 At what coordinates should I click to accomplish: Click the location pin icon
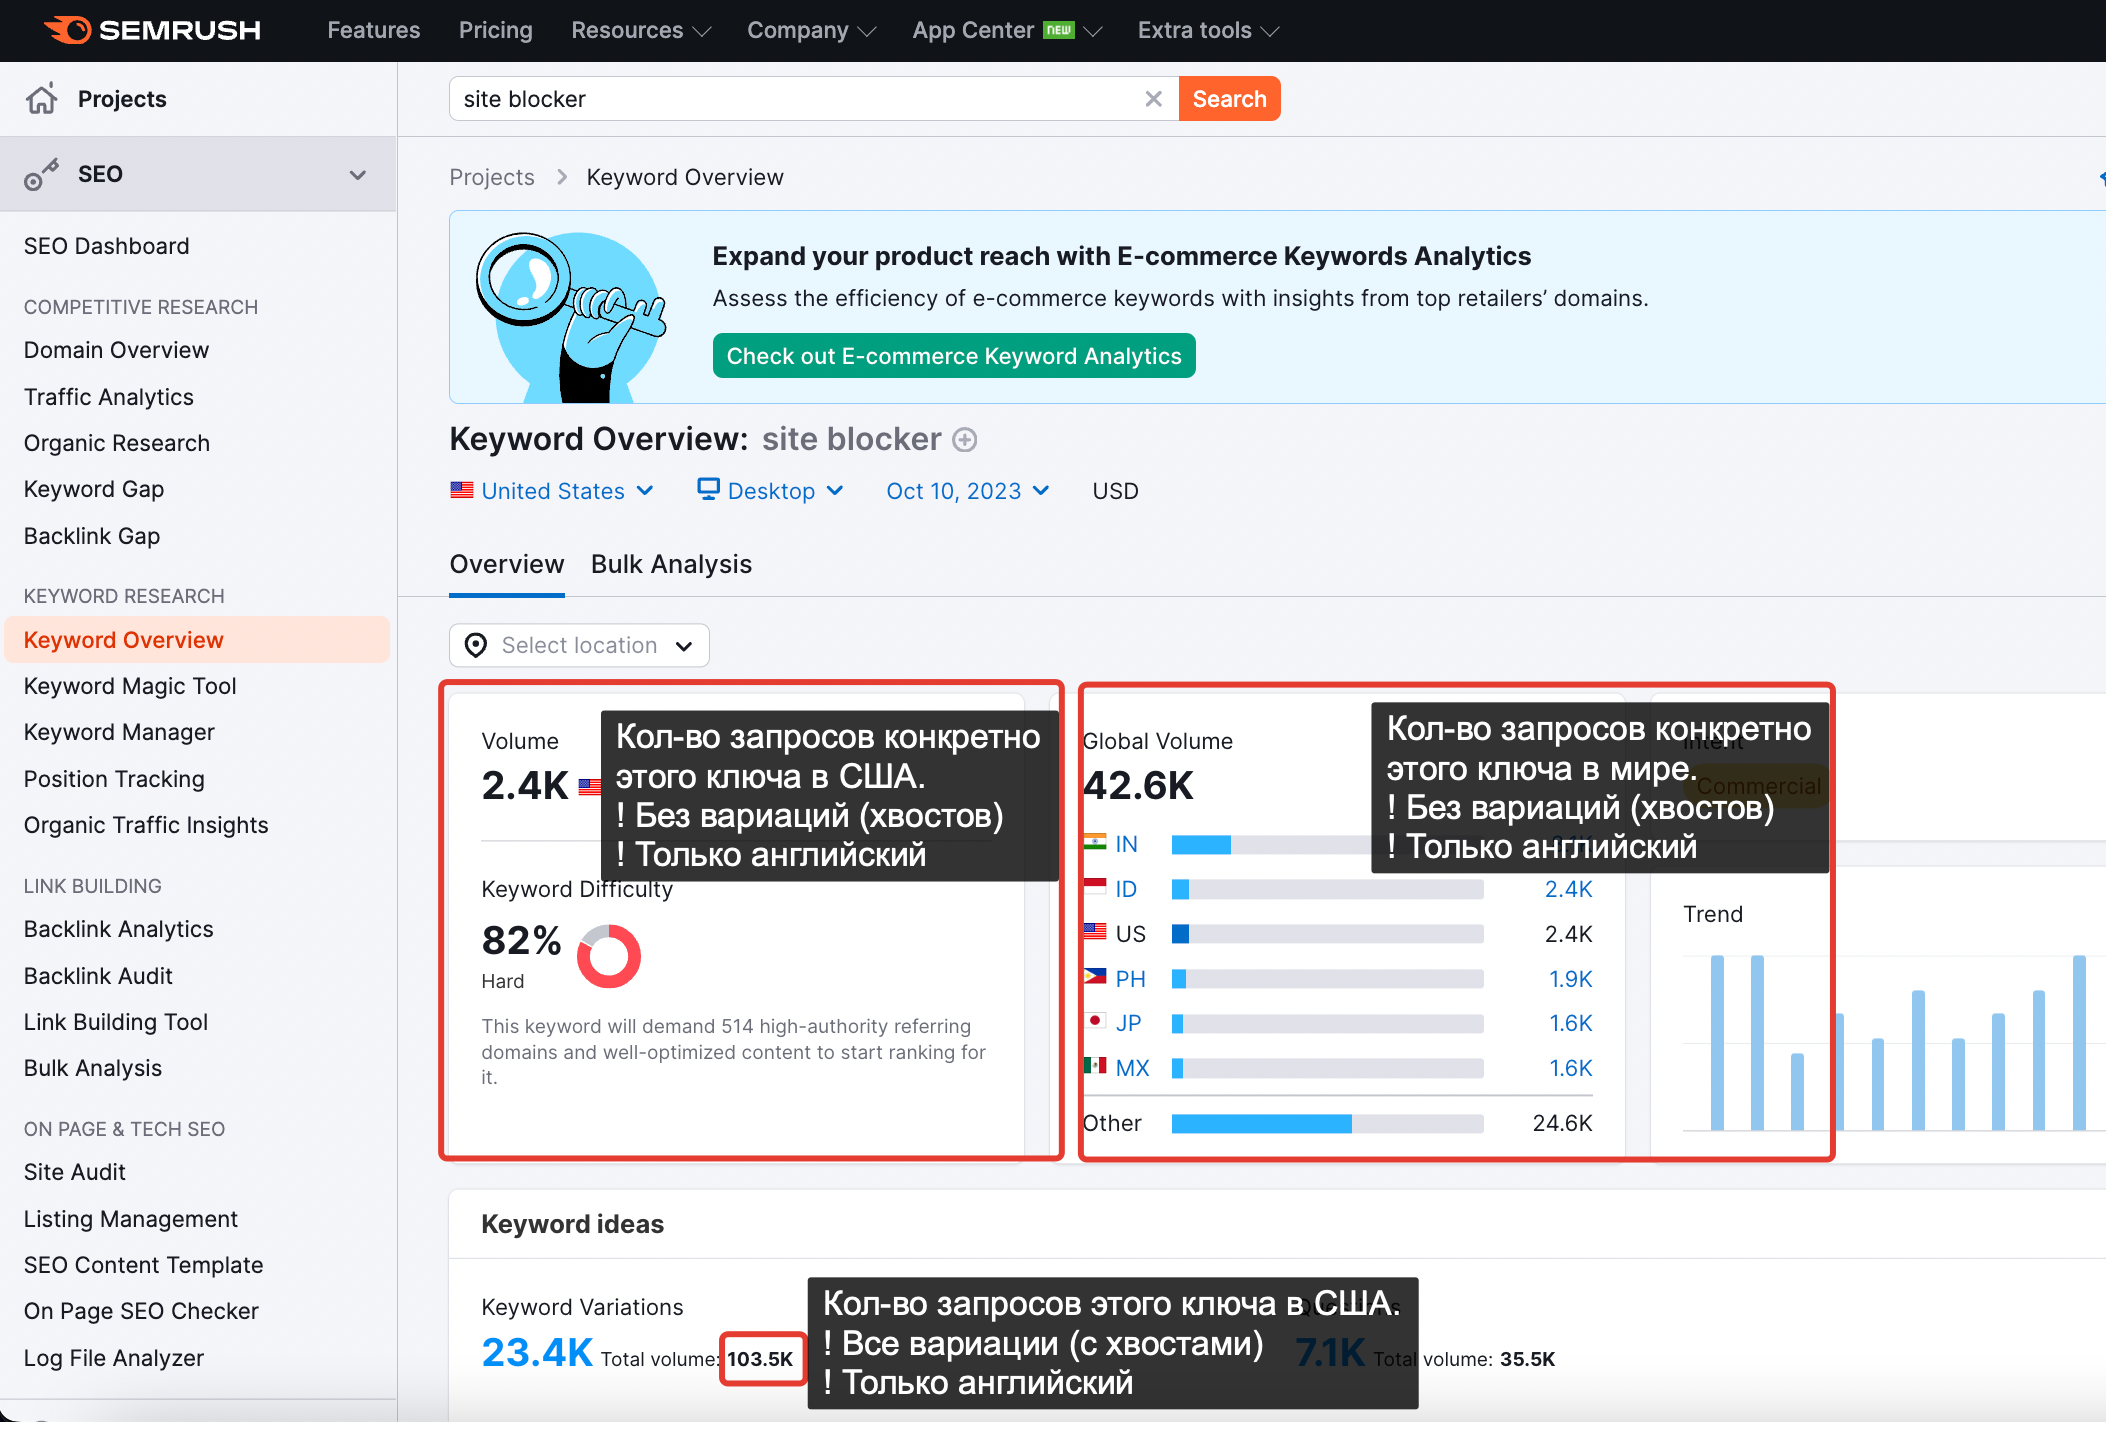[476, 646]
